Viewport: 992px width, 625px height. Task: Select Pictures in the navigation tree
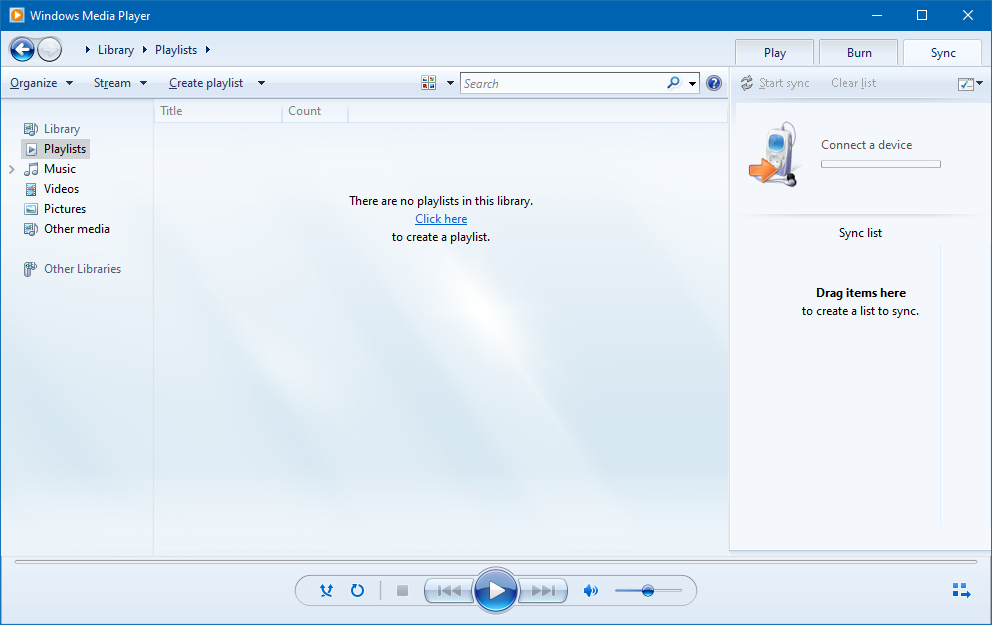(65, 209)
